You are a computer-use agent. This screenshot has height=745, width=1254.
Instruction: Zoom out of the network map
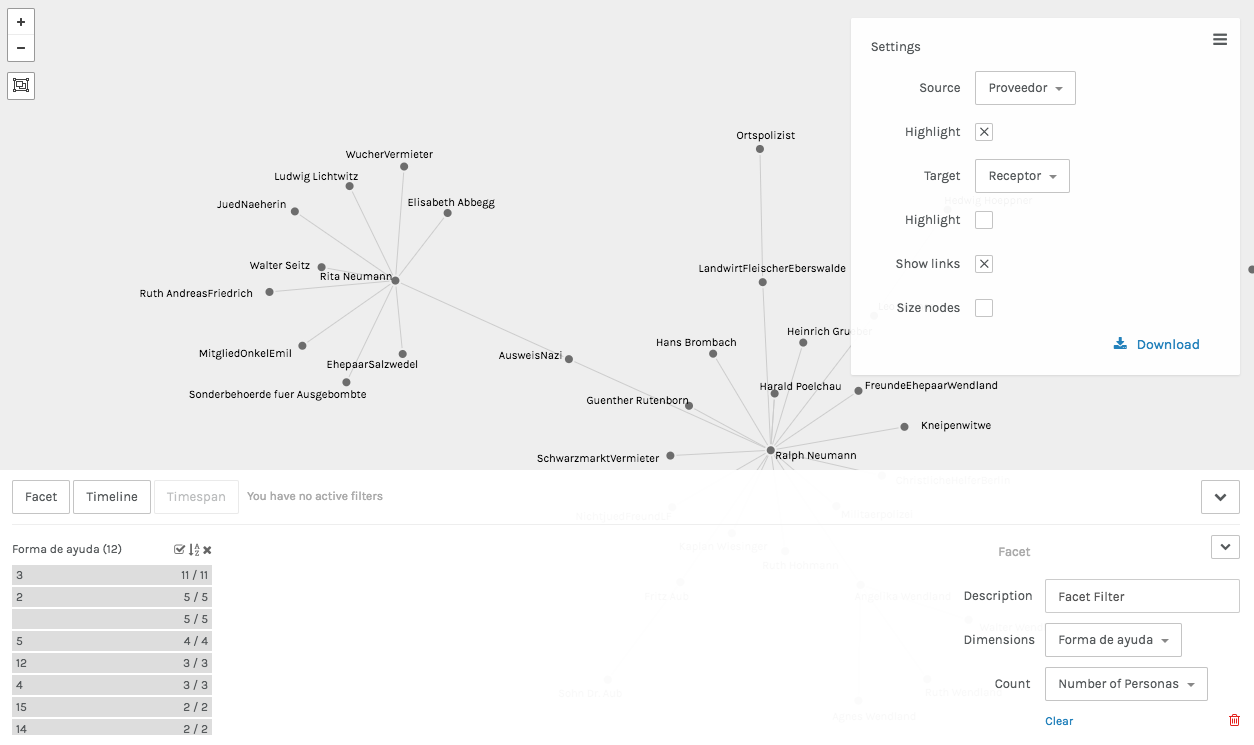[x=21, y=48]
